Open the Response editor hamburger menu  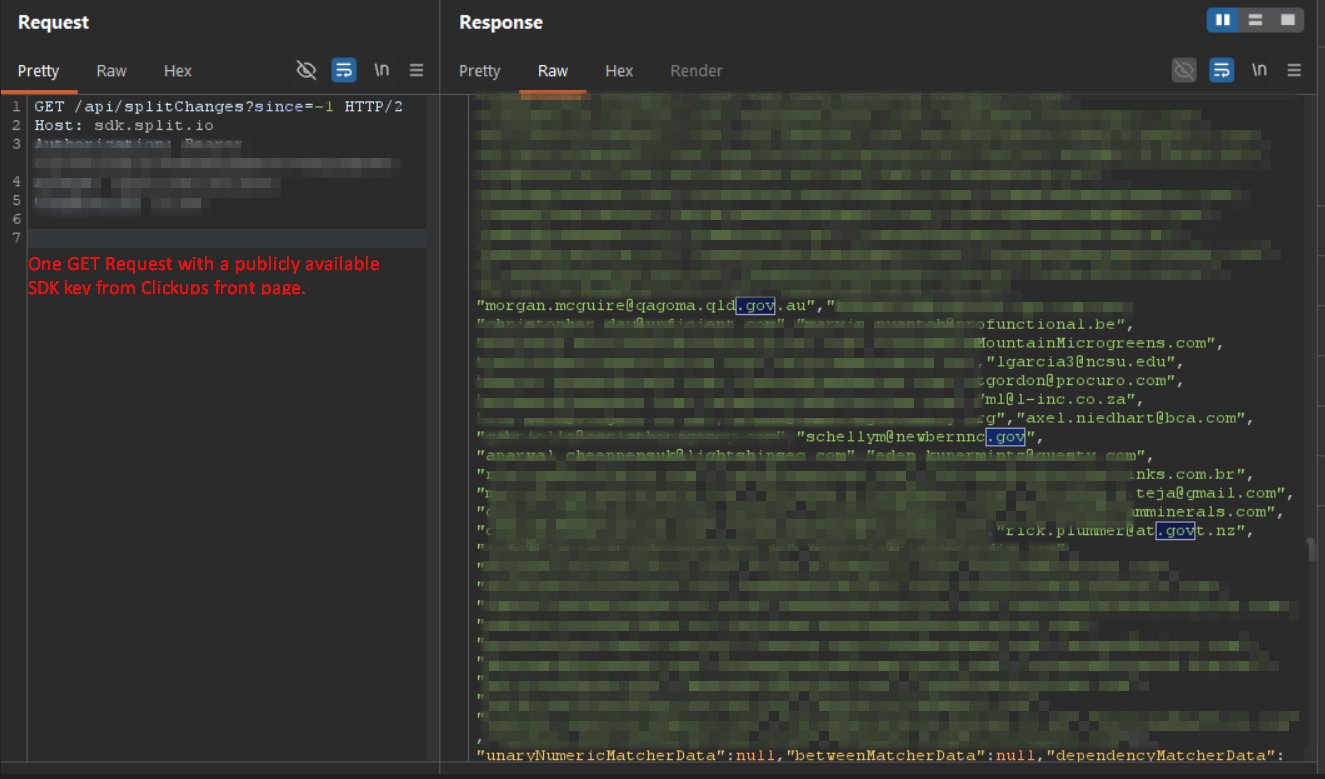pos(1295,70)
